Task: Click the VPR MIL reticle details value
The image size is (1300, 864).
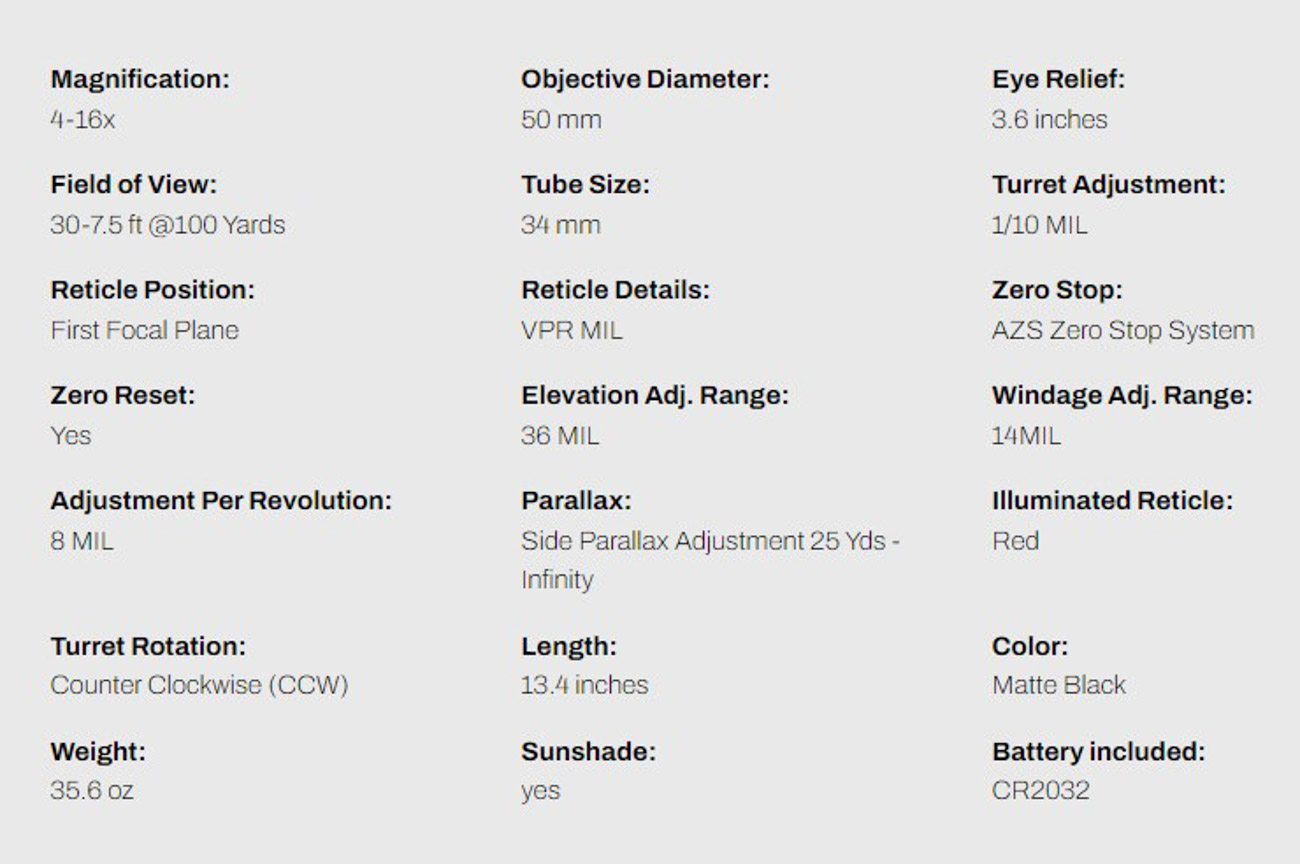Action: [571, 331]
